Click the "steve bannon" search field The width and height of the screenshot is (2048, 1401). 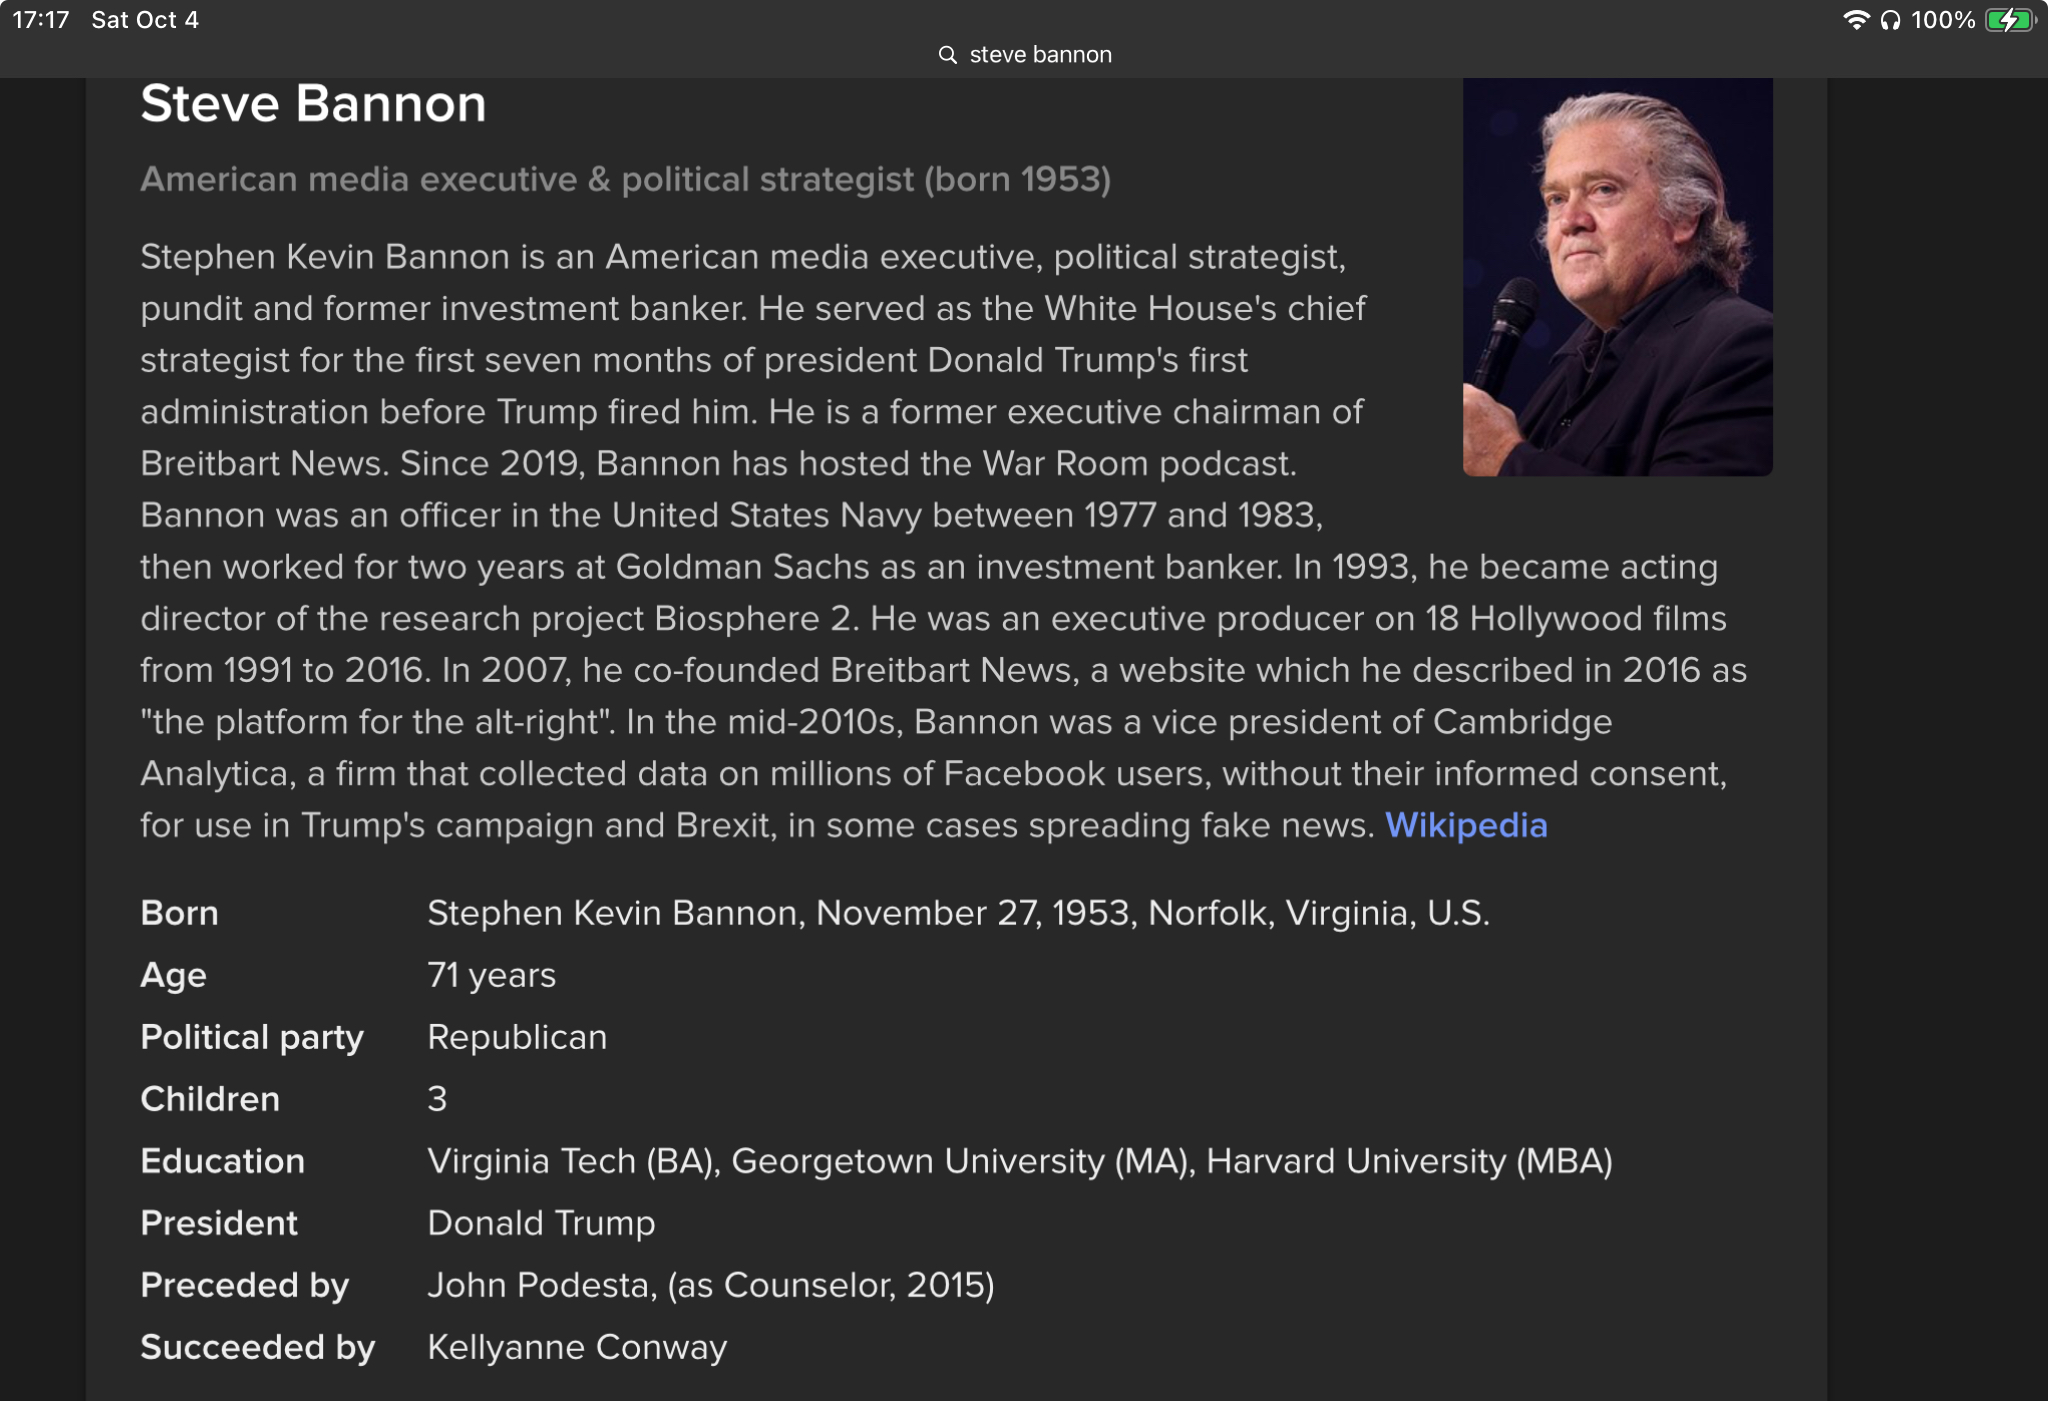point(1040,55)
